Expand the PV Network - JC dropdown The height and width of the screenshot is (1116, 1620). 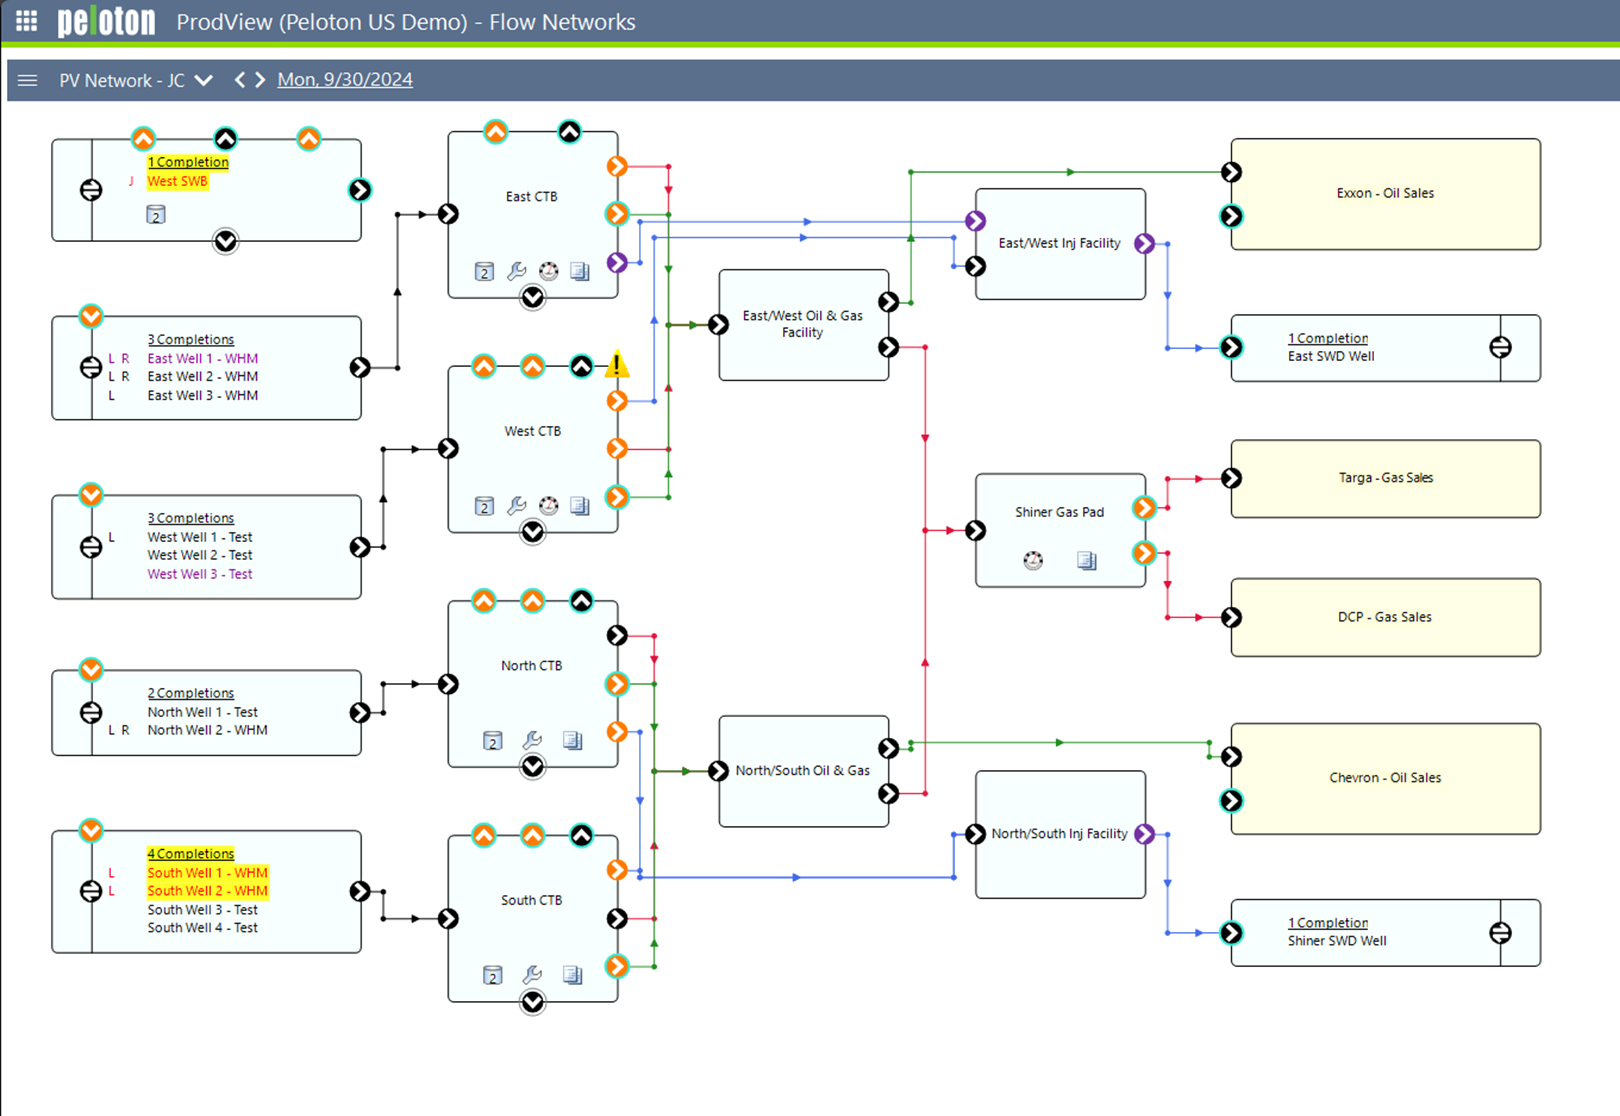click(x=204, y=80)
